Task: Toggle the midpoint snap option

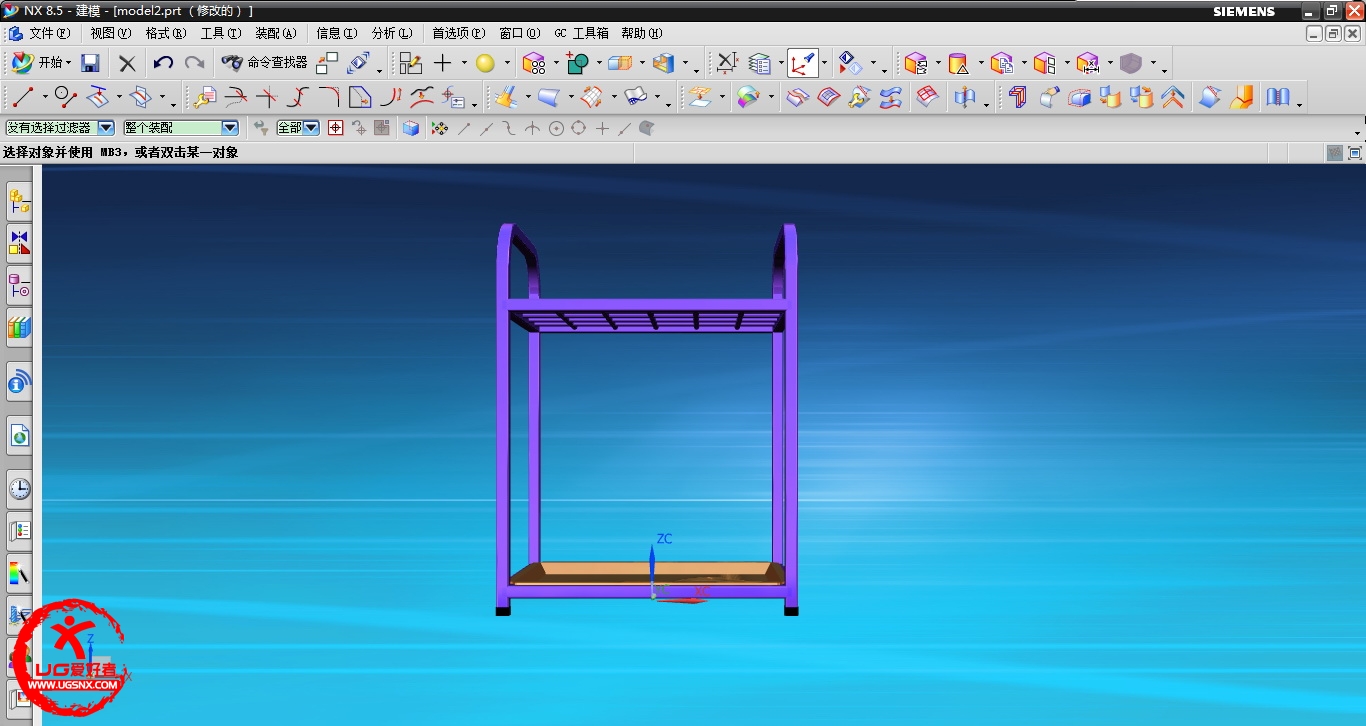Action: click(x=486, y=128)
